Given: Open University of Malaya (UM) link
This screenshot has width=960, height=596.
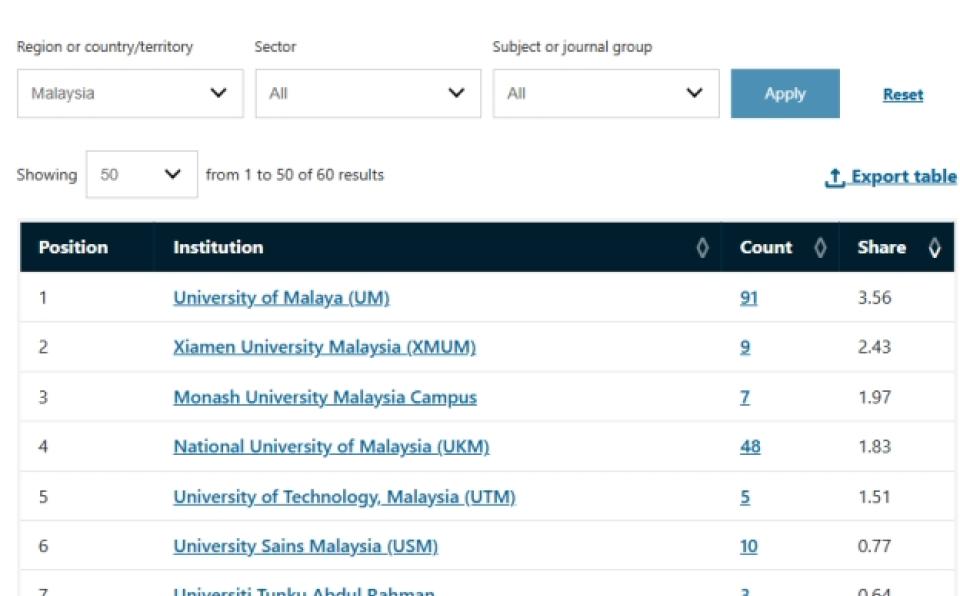Looking at the screenshot, I should click(281, 298).
